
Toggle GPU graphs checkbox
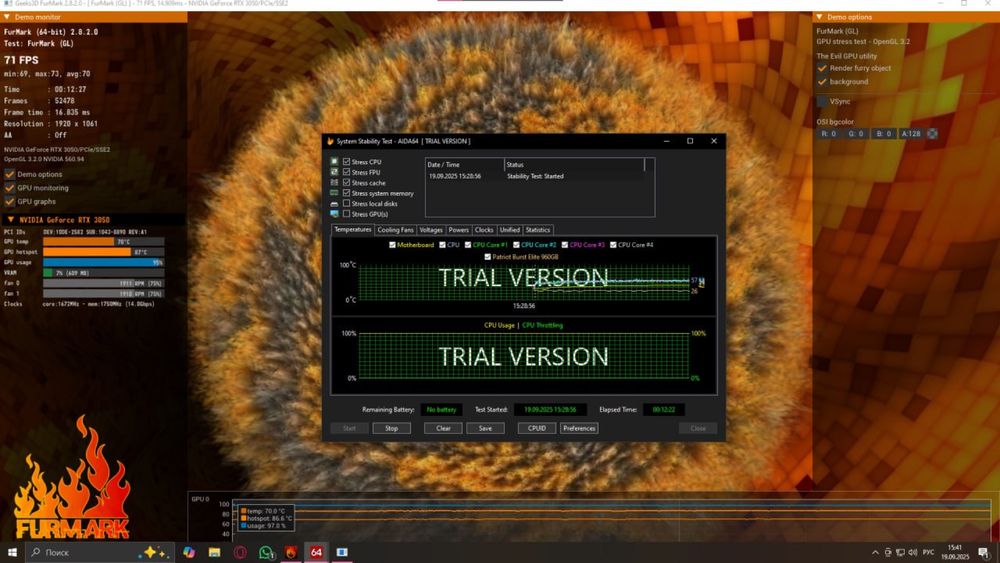[10, 201]
